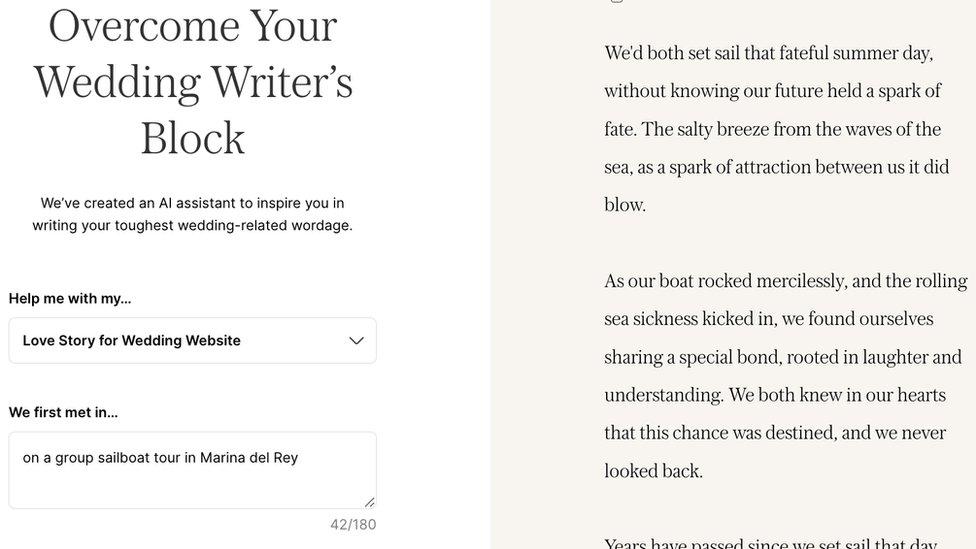The width and height of the screenshot is (976, 549).
Task: Click the line 'understanding. We both knew in our hearts'
Action: tap(775, 395)
